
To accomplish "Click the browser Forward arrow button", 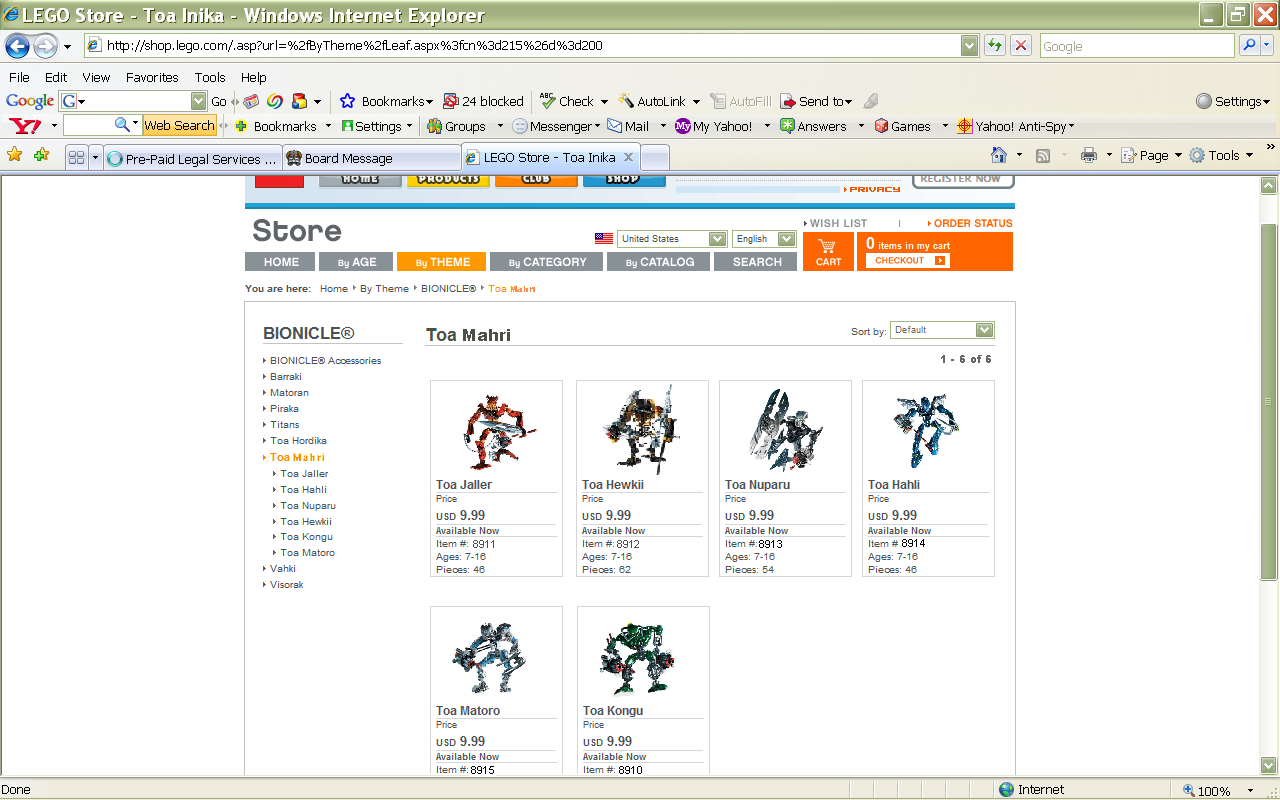I will [45, 46].
